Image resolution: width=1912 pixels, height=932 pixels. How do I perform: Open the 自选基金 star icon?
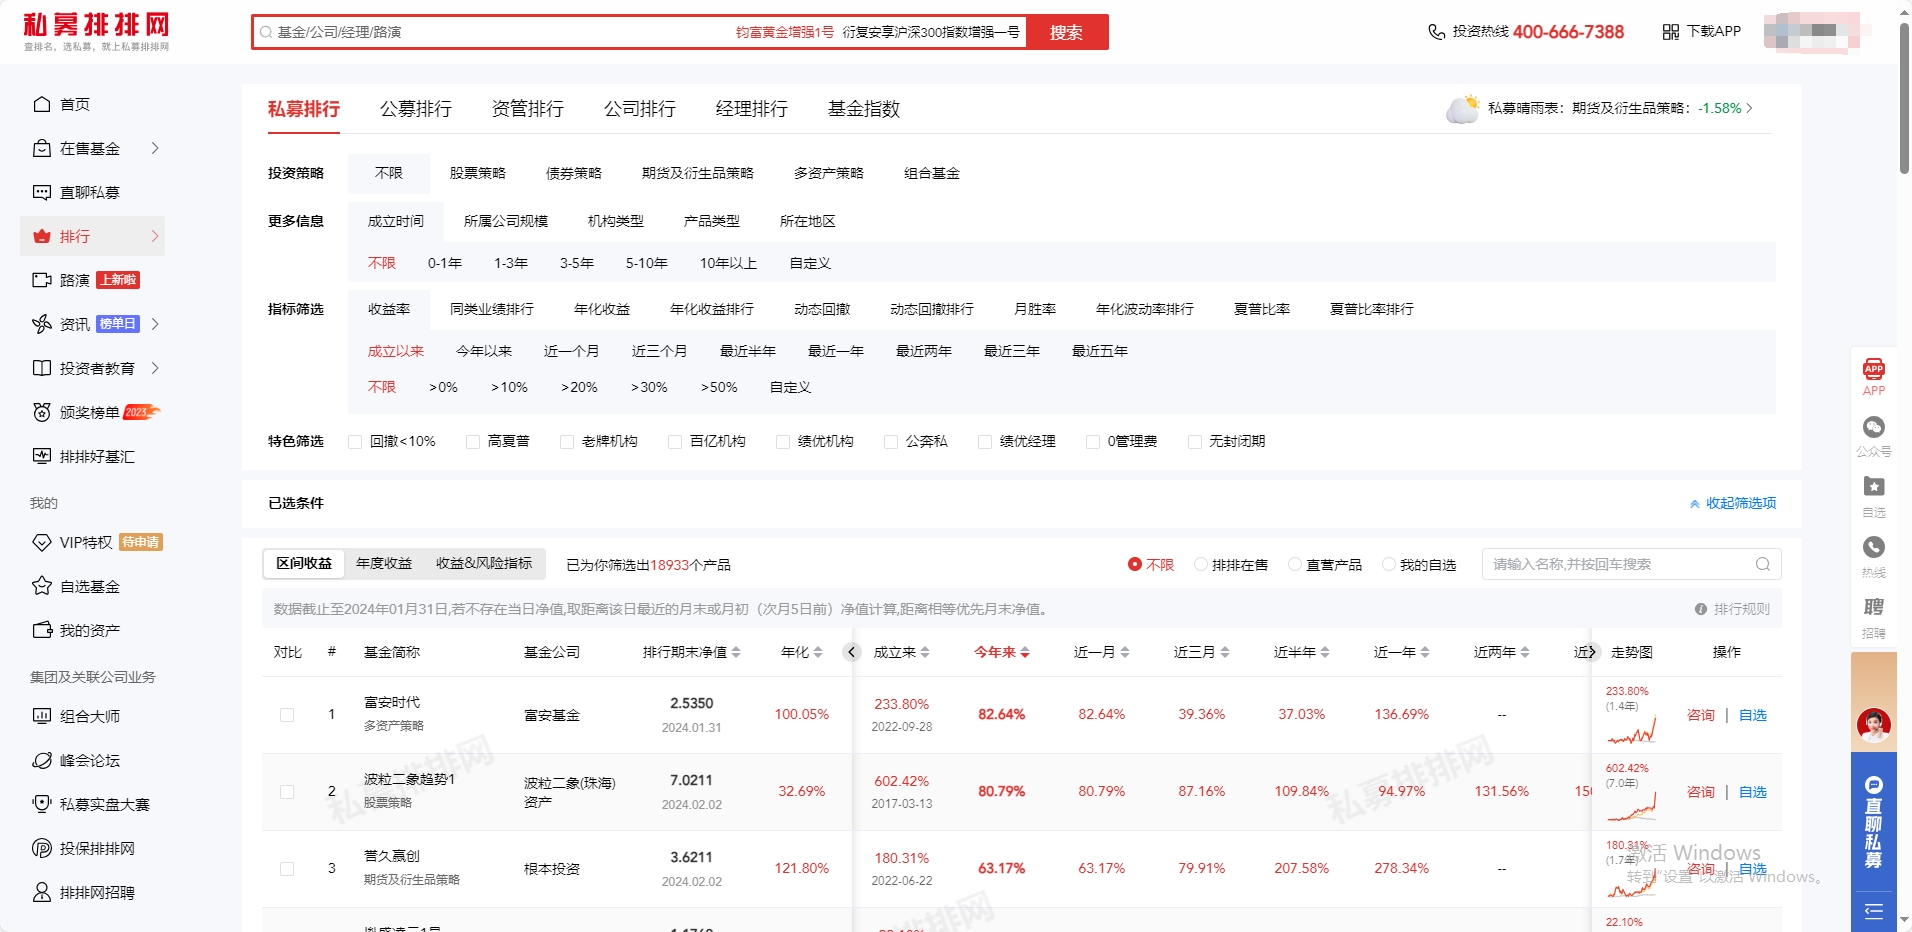(x=42, y=586)
